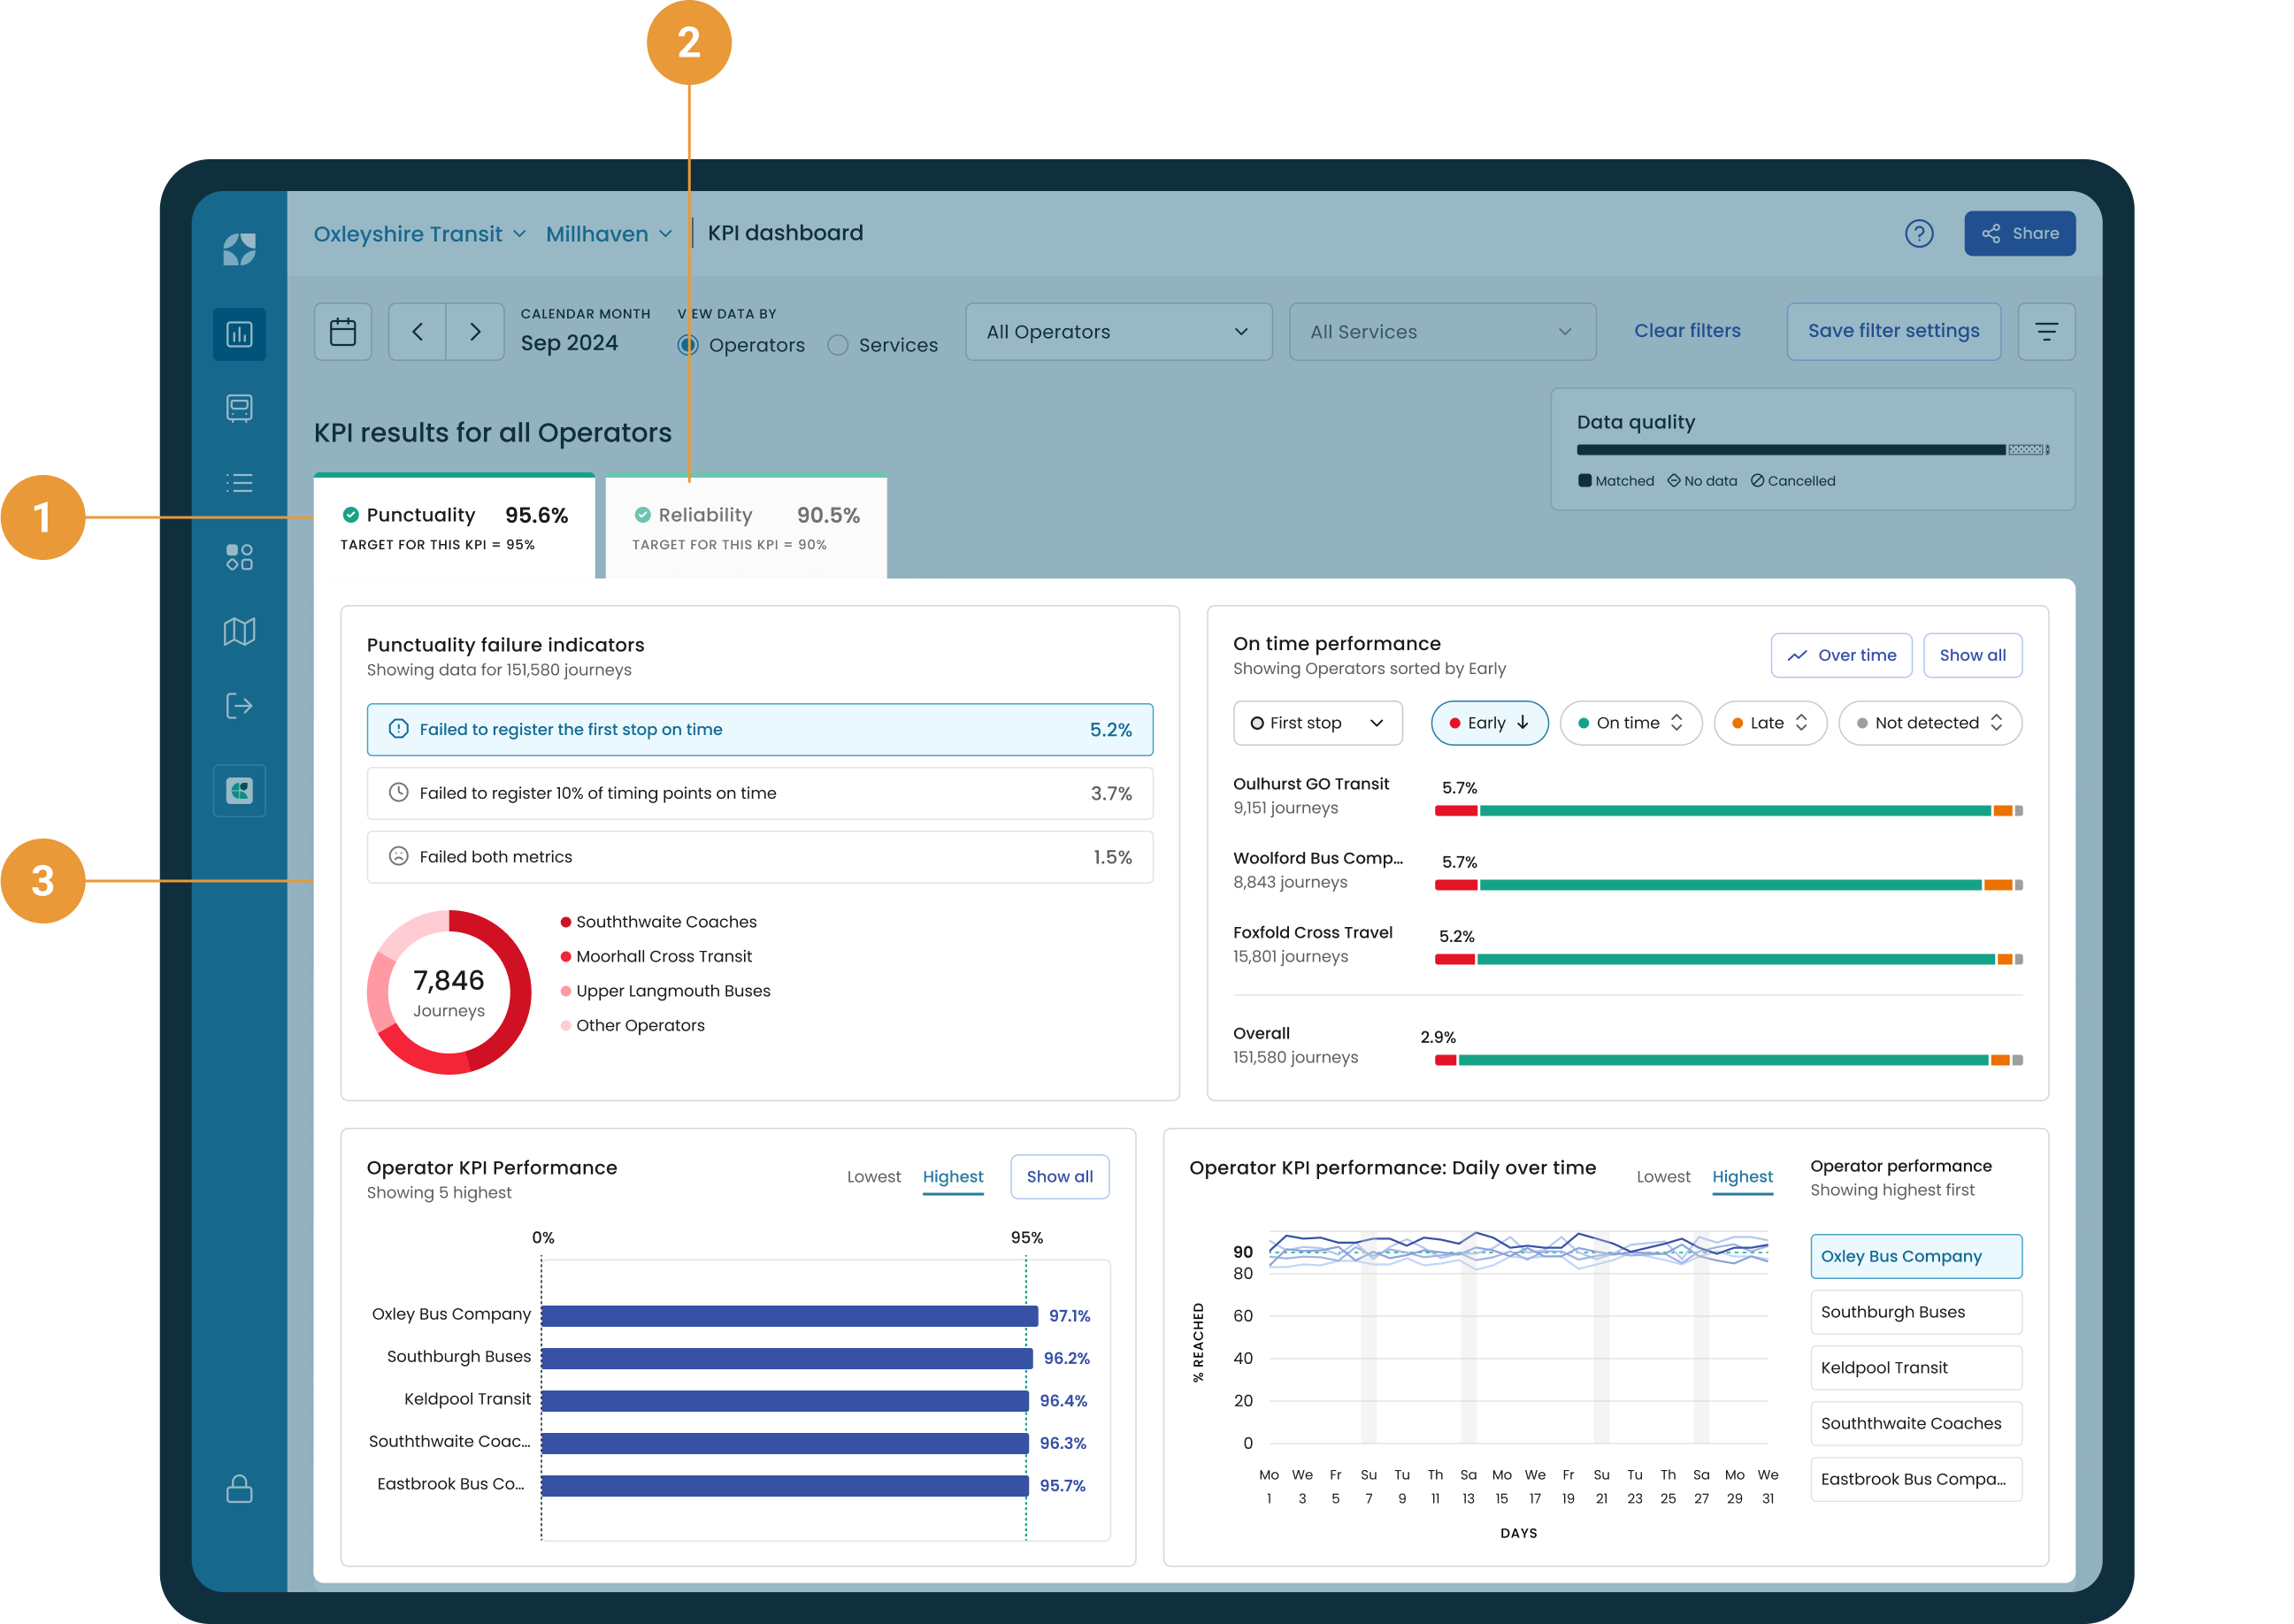Select the Services radio button
2294x1624 pixels.
(838, 345)
